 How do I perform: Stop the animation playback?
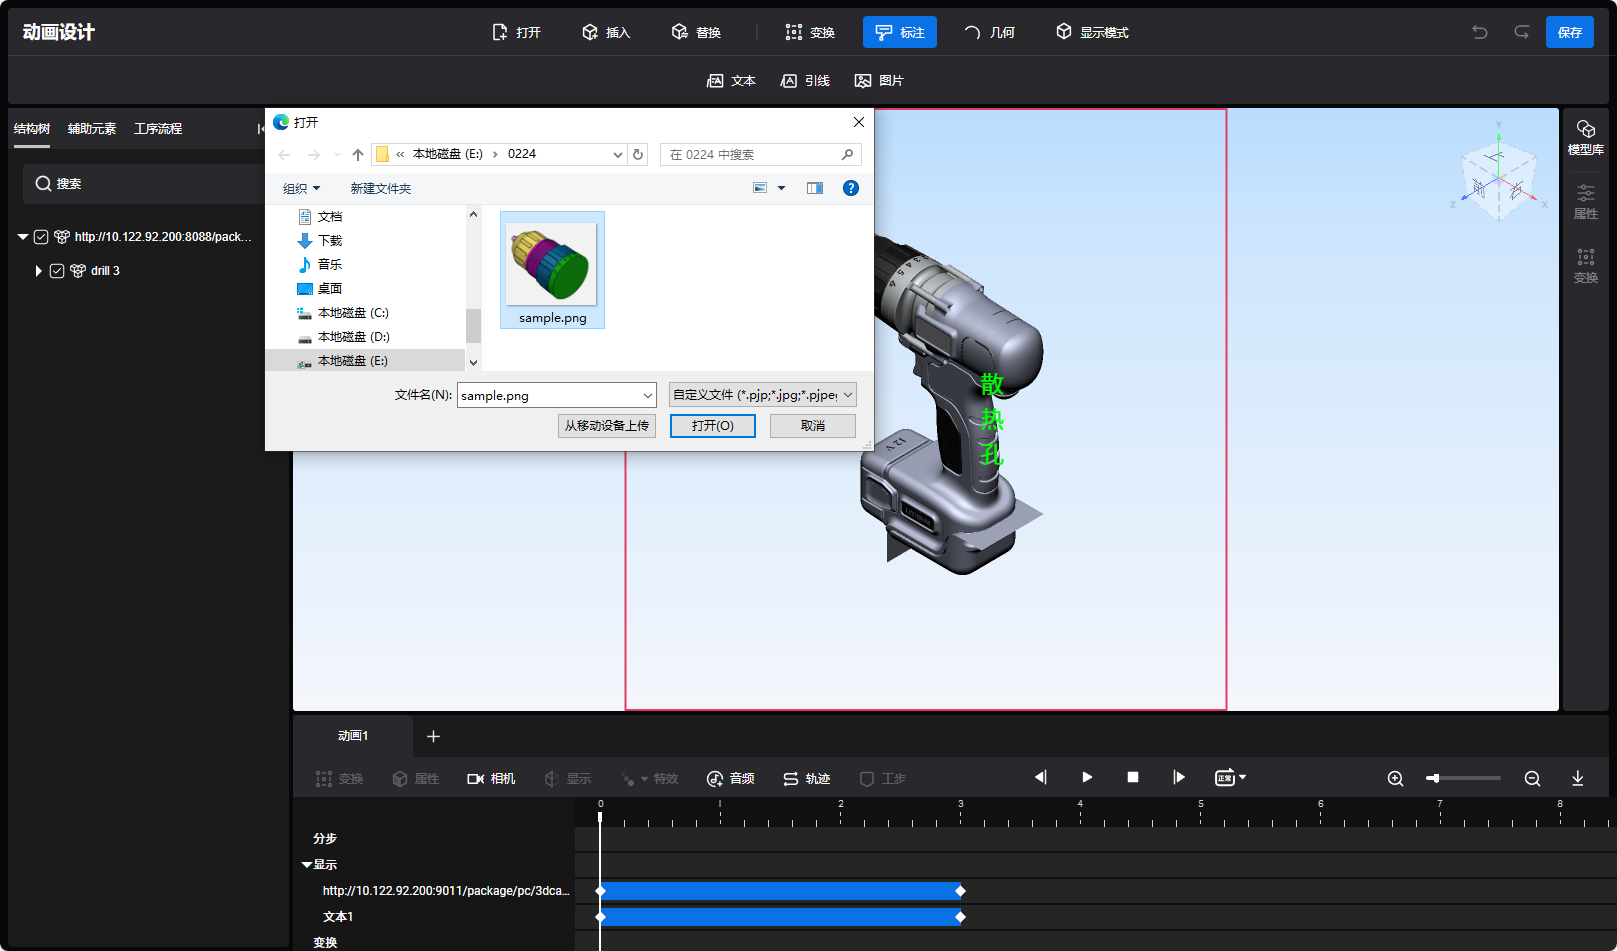1133,778
